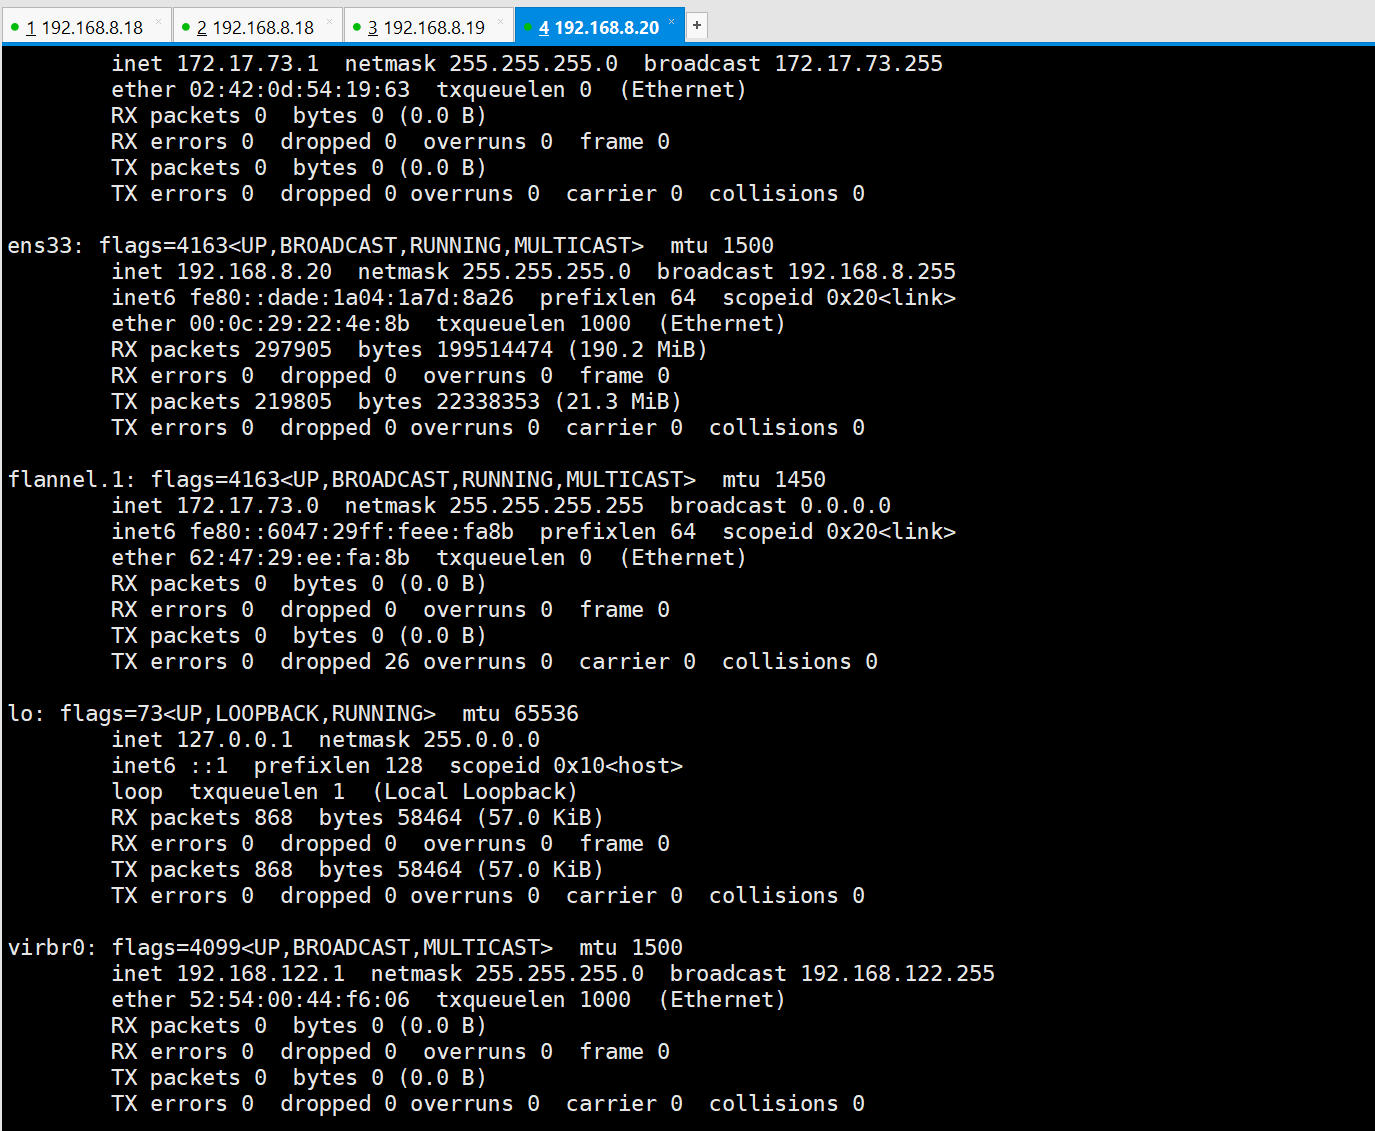Viewport: 1375px width, 1131px height.
Task: Close session tab 2 192.168.8.18
Action: coord(329,21)
